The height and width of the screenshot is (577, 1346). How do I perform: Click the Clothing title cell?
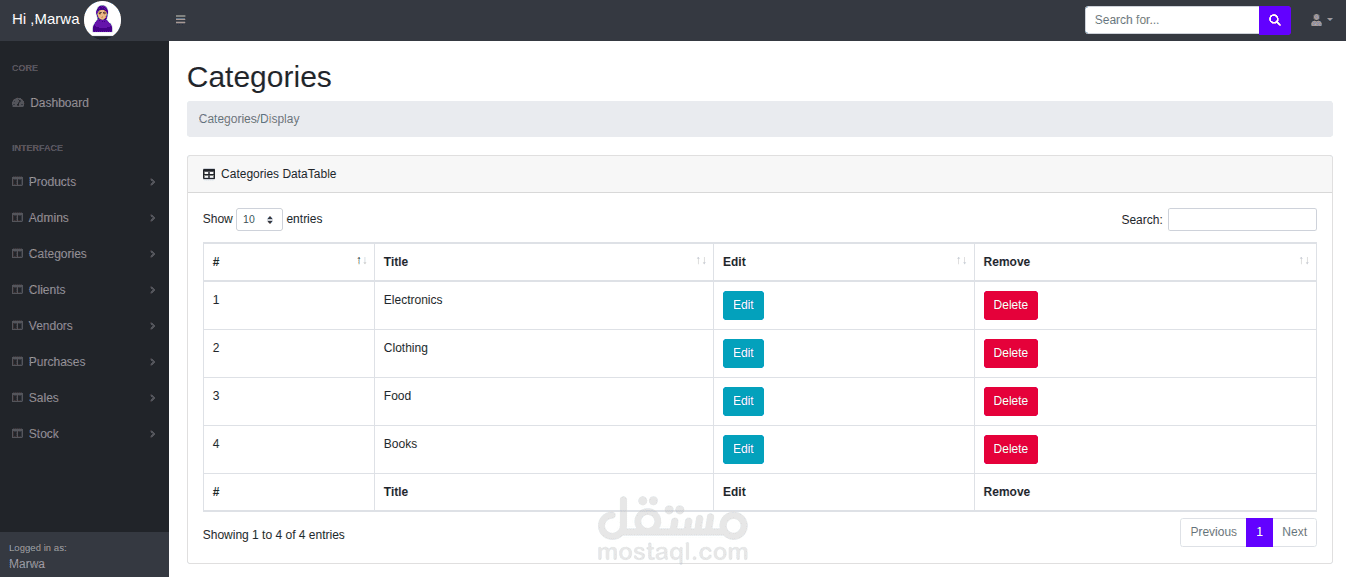[544, 353]
